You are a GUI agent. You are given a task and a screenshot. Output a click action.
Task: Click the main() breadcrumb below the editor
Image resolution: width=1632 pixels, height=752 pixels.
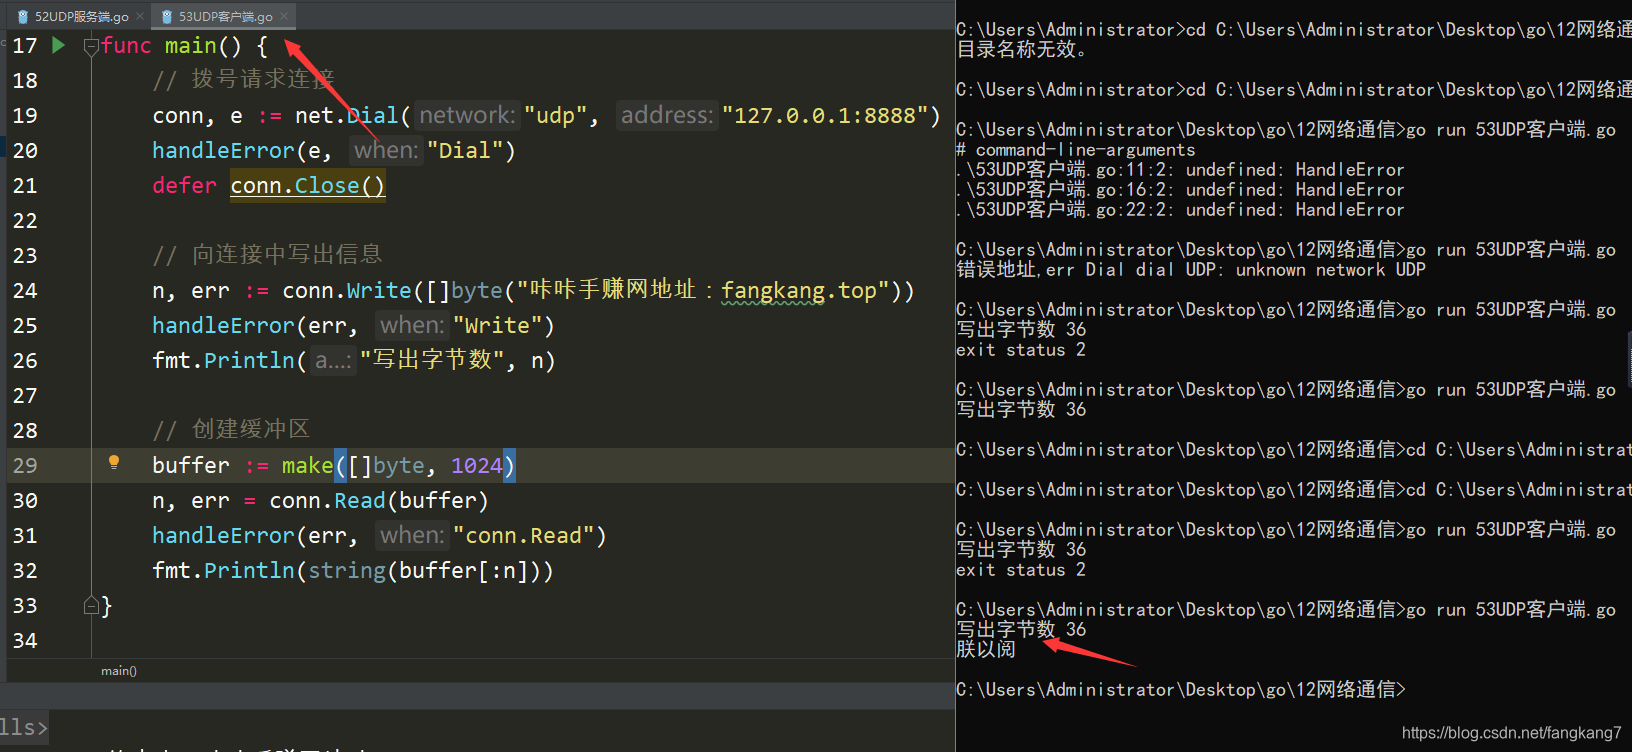click(x=119, y=671)
